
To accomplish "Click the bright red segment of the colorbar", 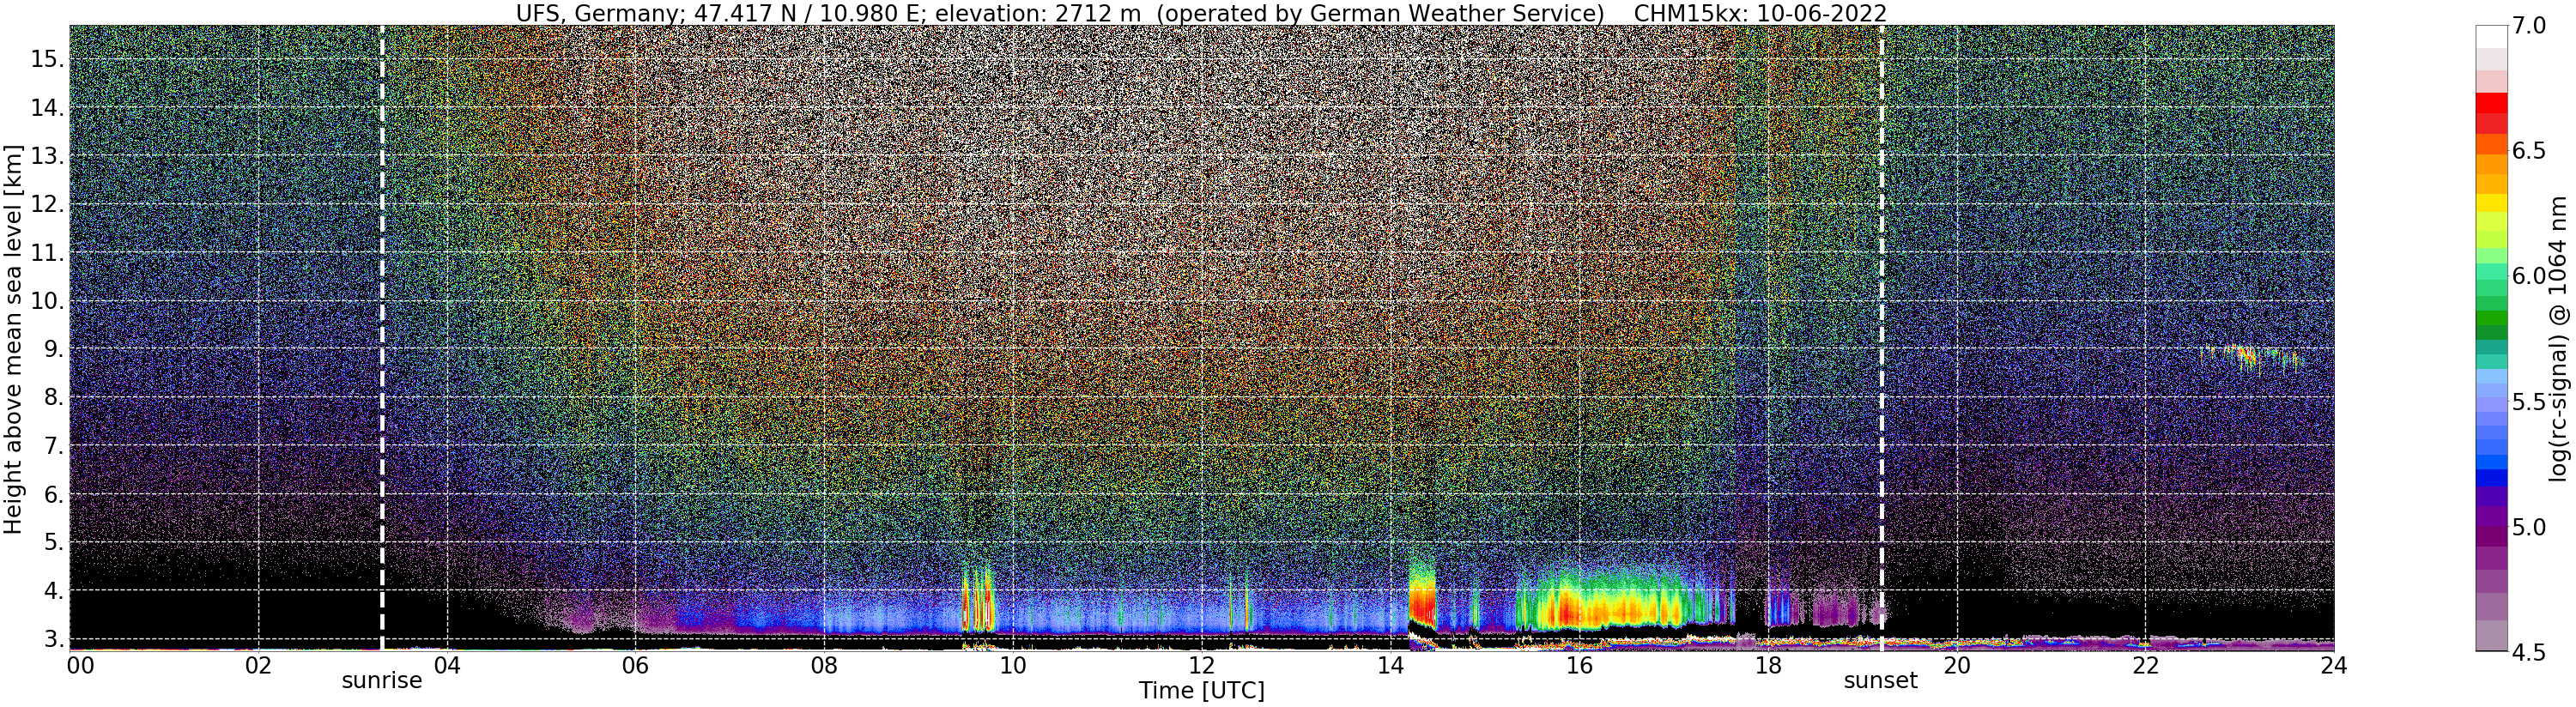I will tap(2491, 102).
